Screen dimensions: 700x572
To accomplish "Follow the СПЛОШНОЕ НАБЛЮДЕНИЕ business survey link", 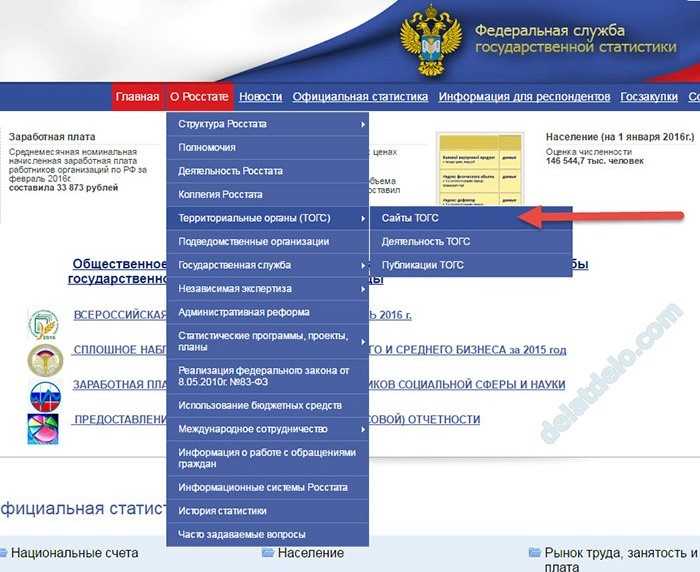I will tap(120, 350).
